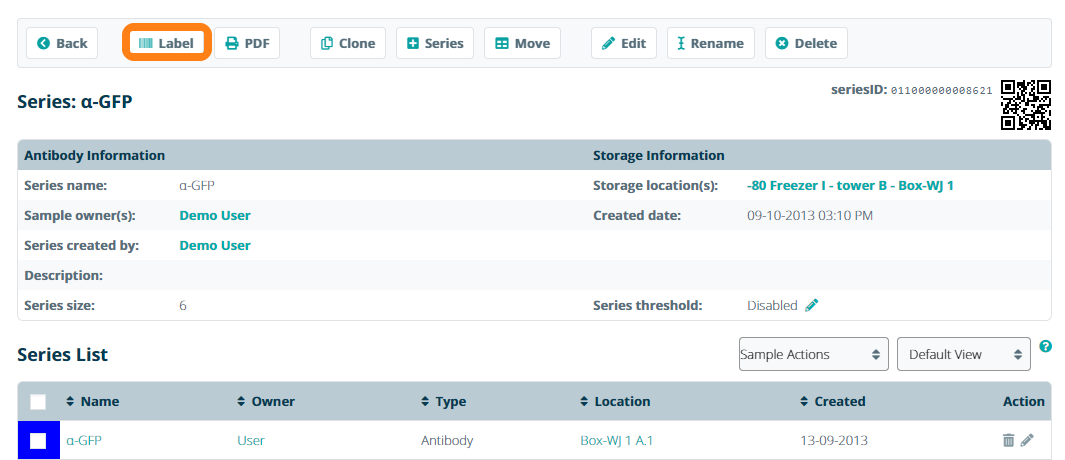Toggle select-all checkbox in table header

point(38,401)
